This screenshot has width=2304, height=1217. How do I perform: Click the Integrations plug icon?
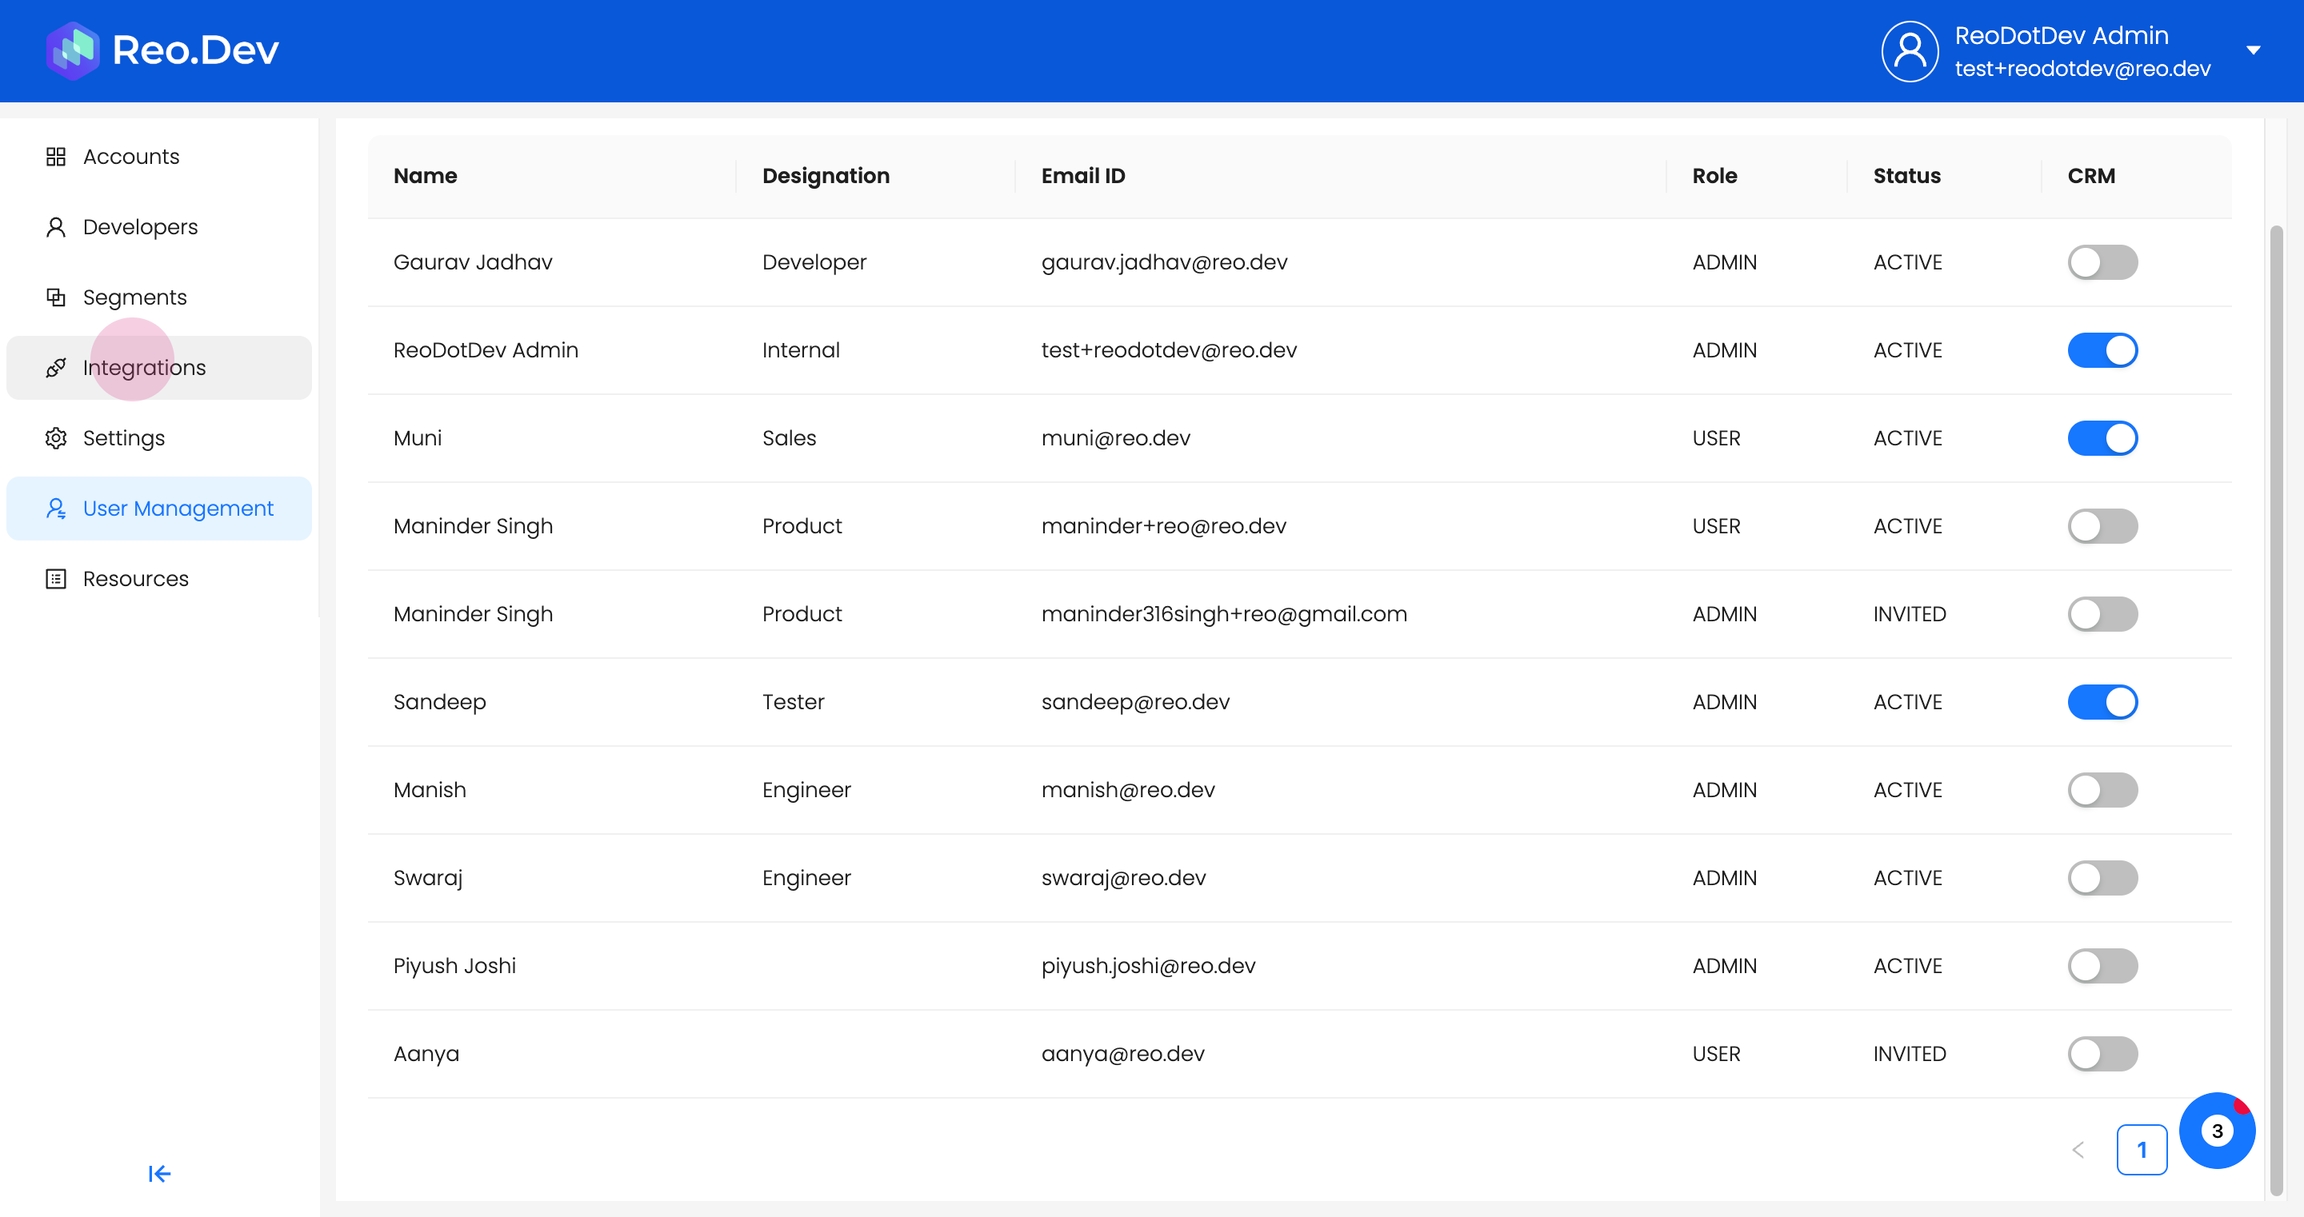[x=56, y=368]
